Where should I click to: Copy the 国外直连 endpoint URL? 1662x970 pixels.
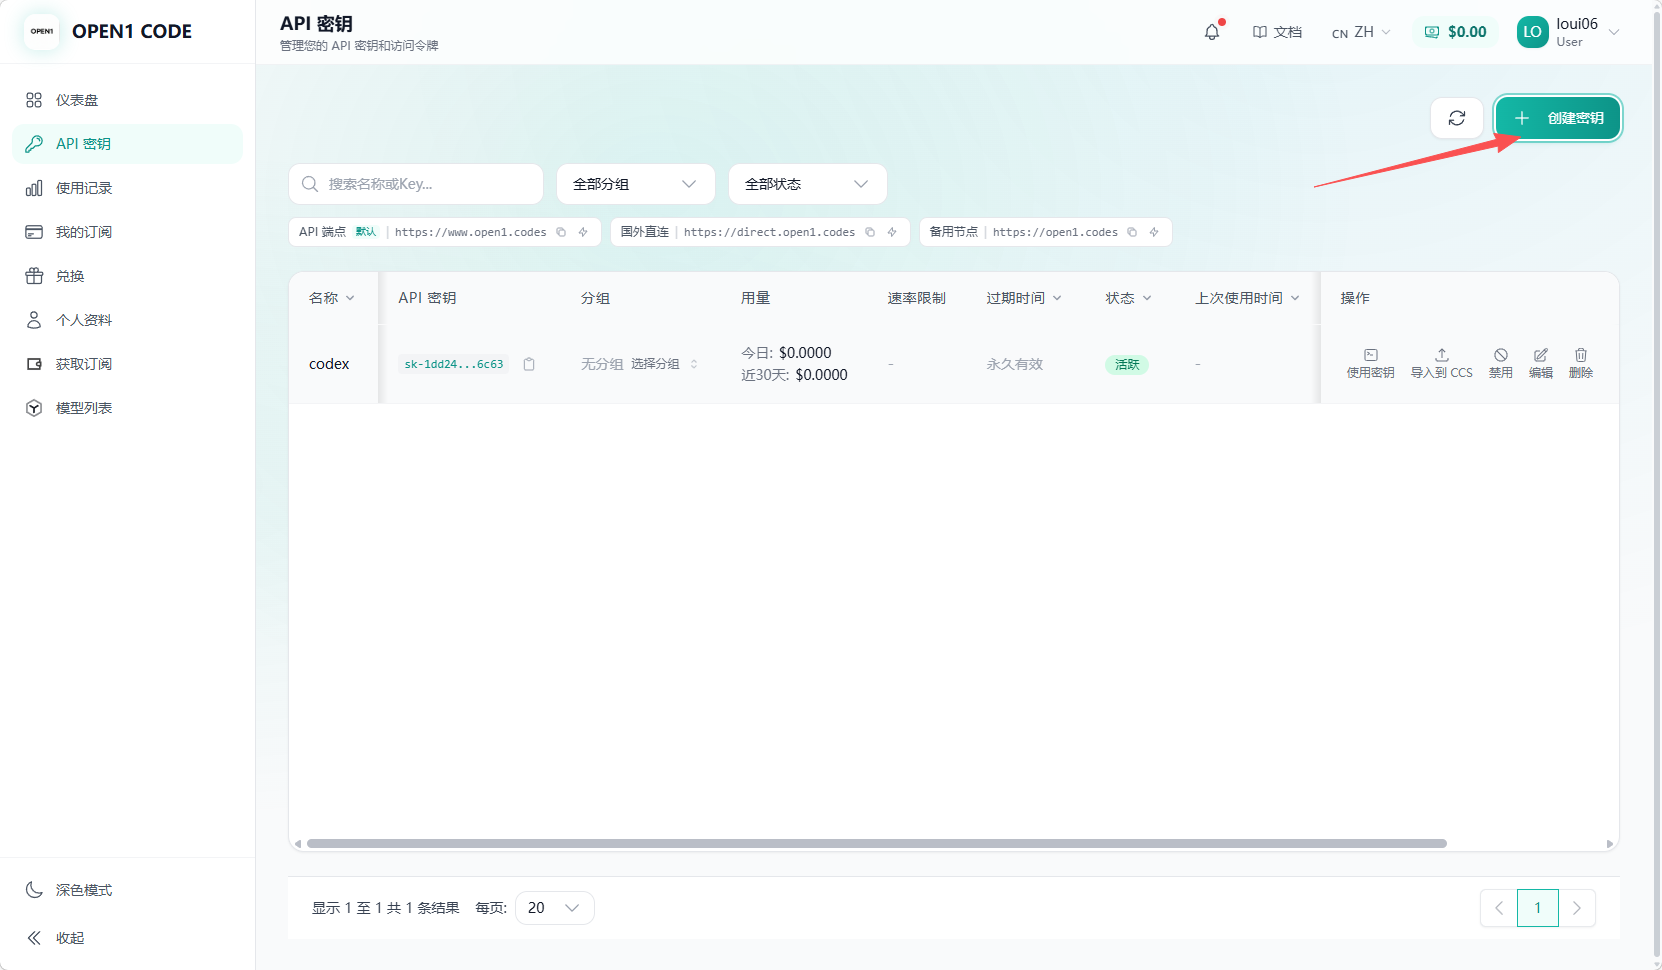(x=869, y=232)
